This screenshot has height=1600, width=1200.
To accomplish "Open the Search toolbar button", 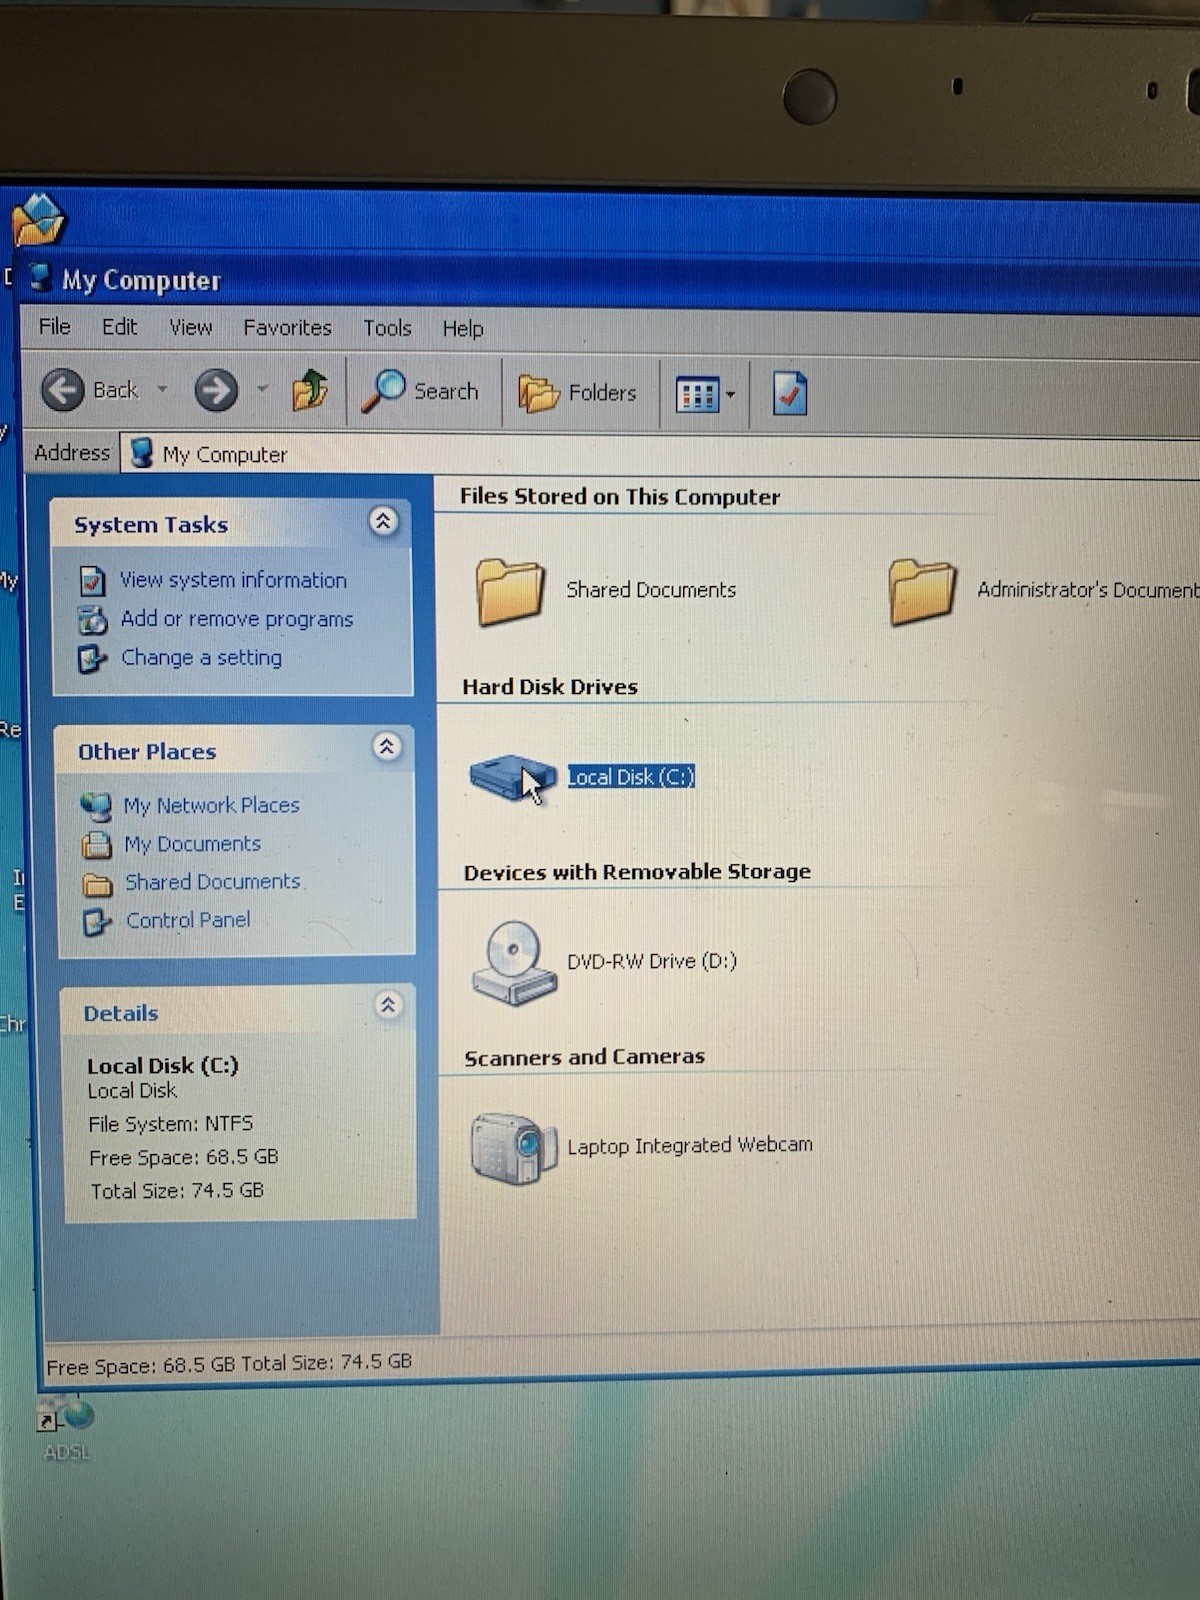I will [420, 391].
